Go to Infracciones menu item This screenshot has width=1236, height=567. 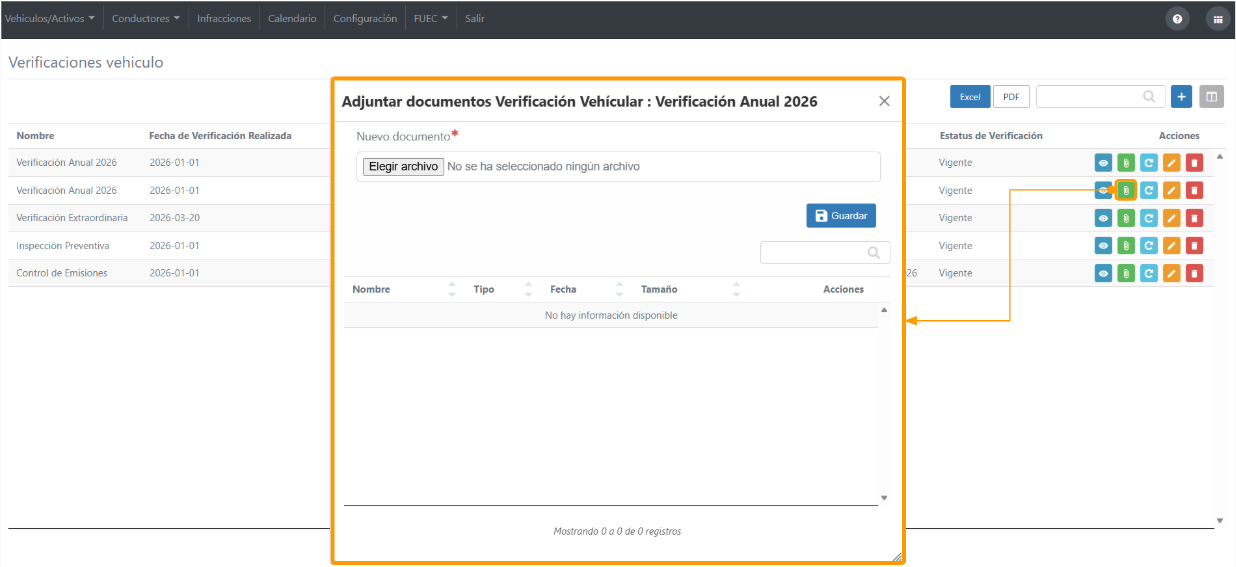pos(224,18)
